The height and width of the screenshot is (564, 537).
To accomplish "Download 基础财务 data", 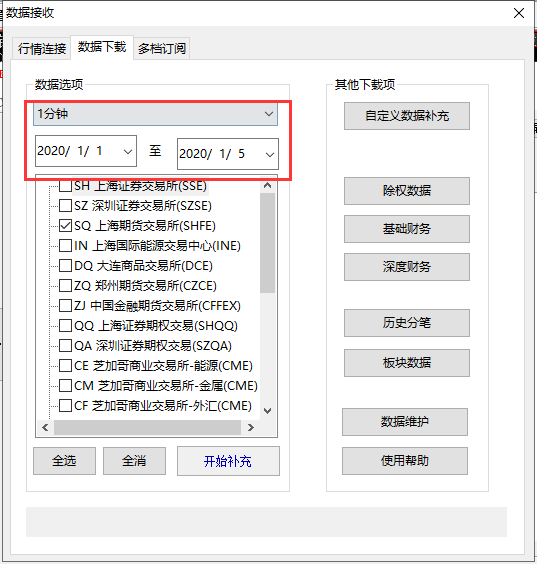I will [407, 229].
